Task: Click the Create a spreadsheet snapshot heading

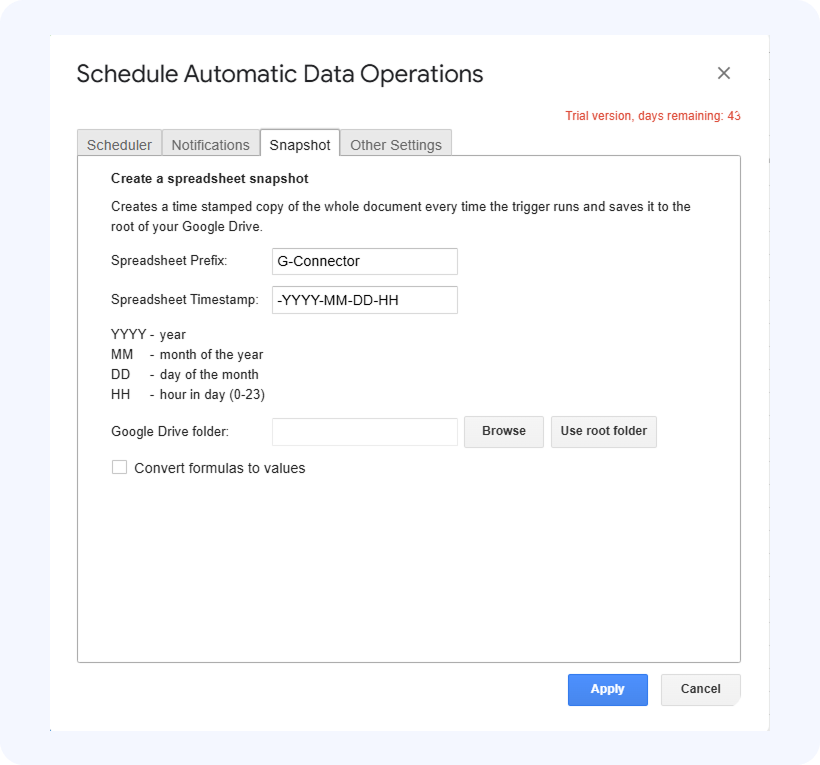Action: pyautogui.click(x=210, y=179)
